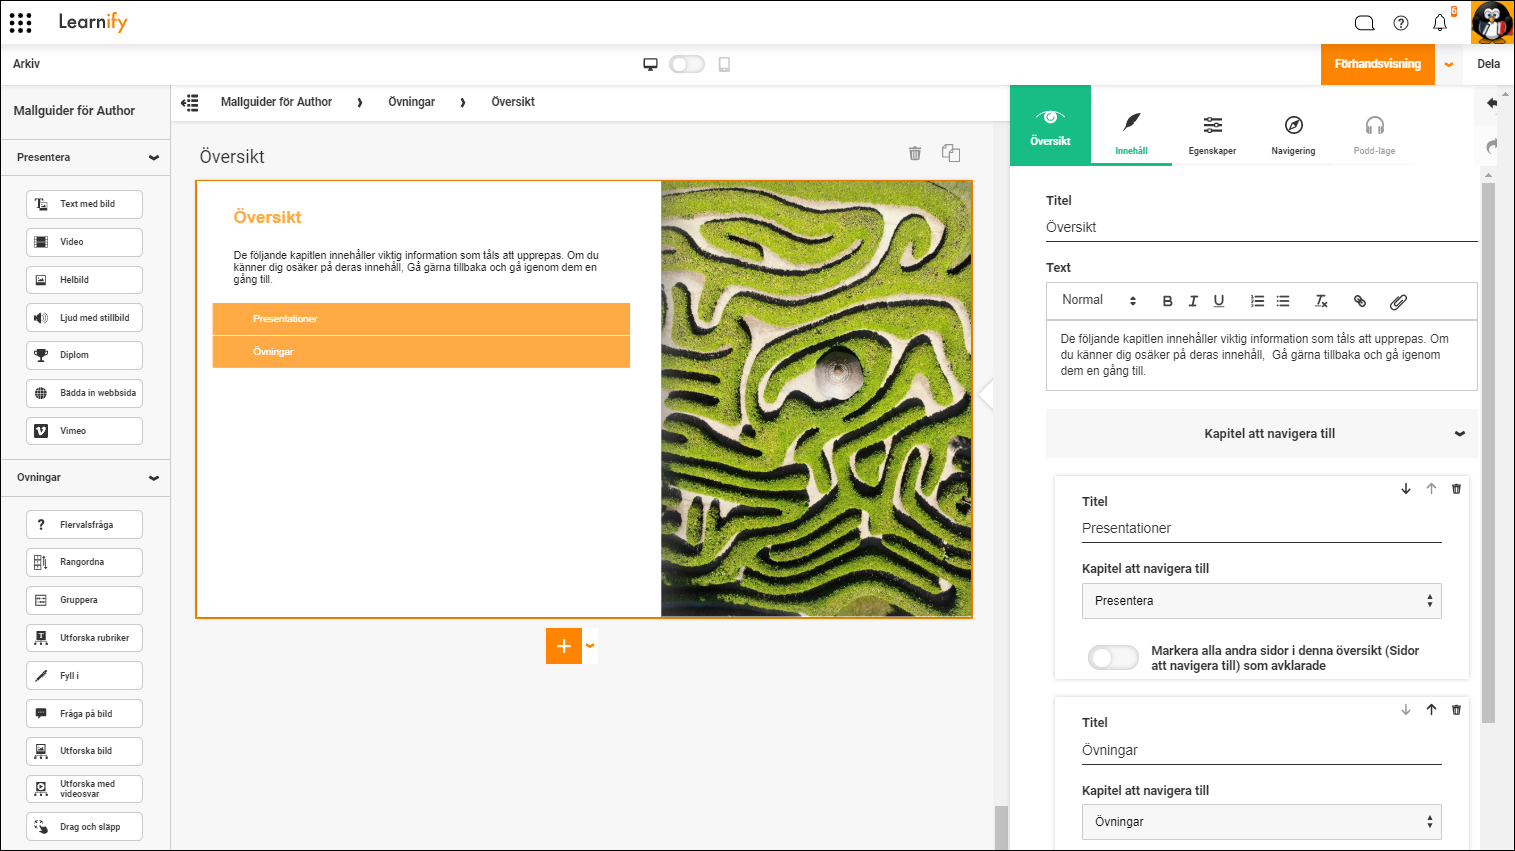This screenshot has height=851, width=1515.
Task: Open the chat messages icon
Action: [x=1364, y=23]
